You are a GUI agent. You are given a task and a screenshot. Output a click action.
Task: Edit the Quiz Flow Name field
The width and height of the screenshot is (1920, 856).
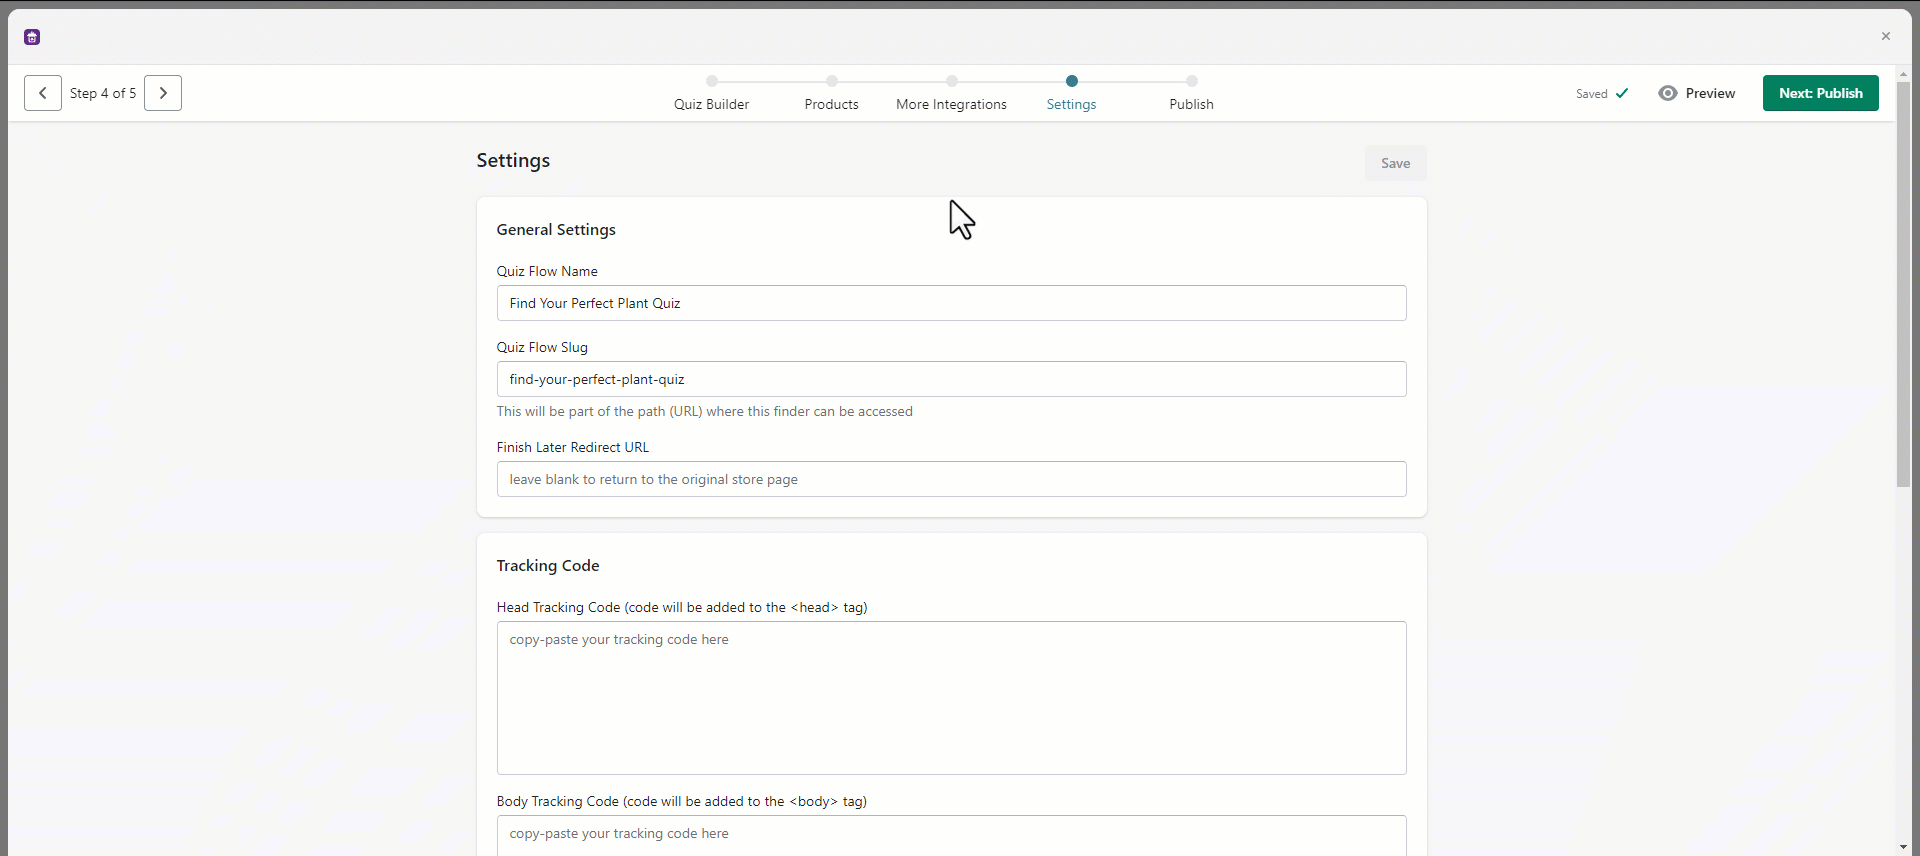pyautogui.click(x=951, y=303)
